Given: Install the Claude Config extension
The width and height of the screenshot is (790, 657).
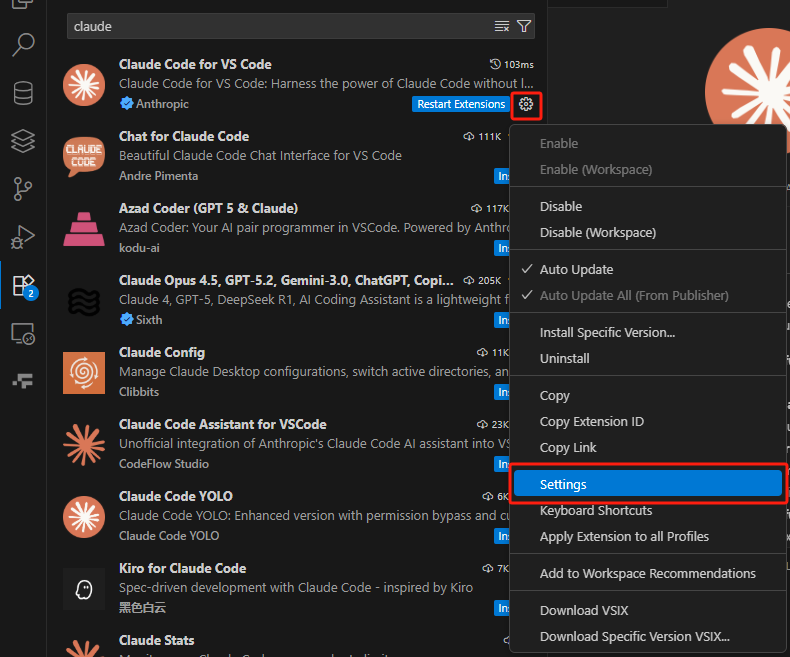Looking at the screenshot, I should tap(502, 392).
